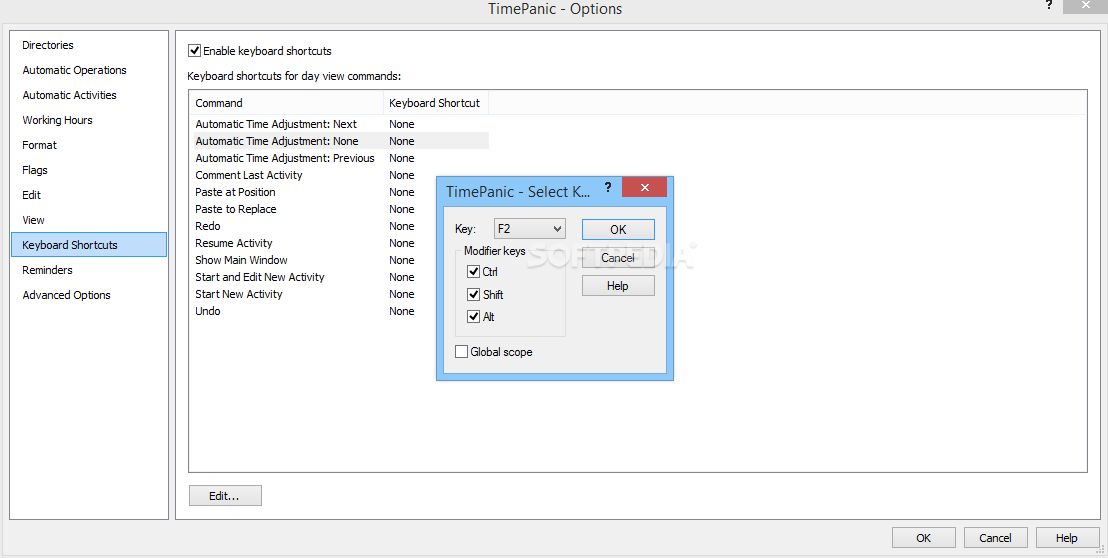Click Help in the Options window
This screenshot has width=1108, height=558.
click(1067, 538)
